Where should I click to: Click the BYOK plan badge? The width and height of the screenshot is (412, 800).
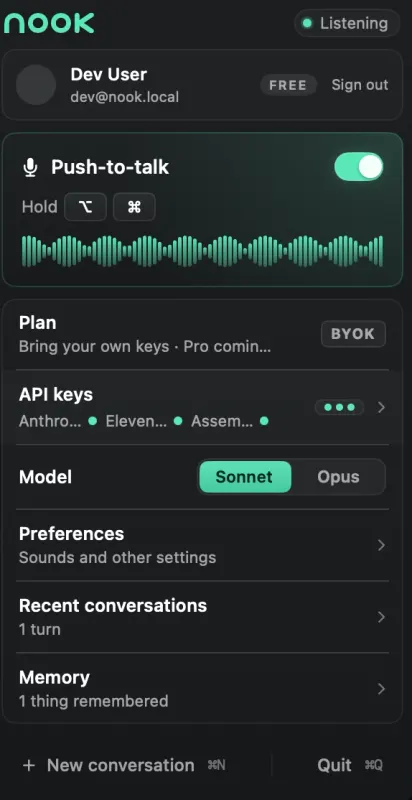coord(353,334)
